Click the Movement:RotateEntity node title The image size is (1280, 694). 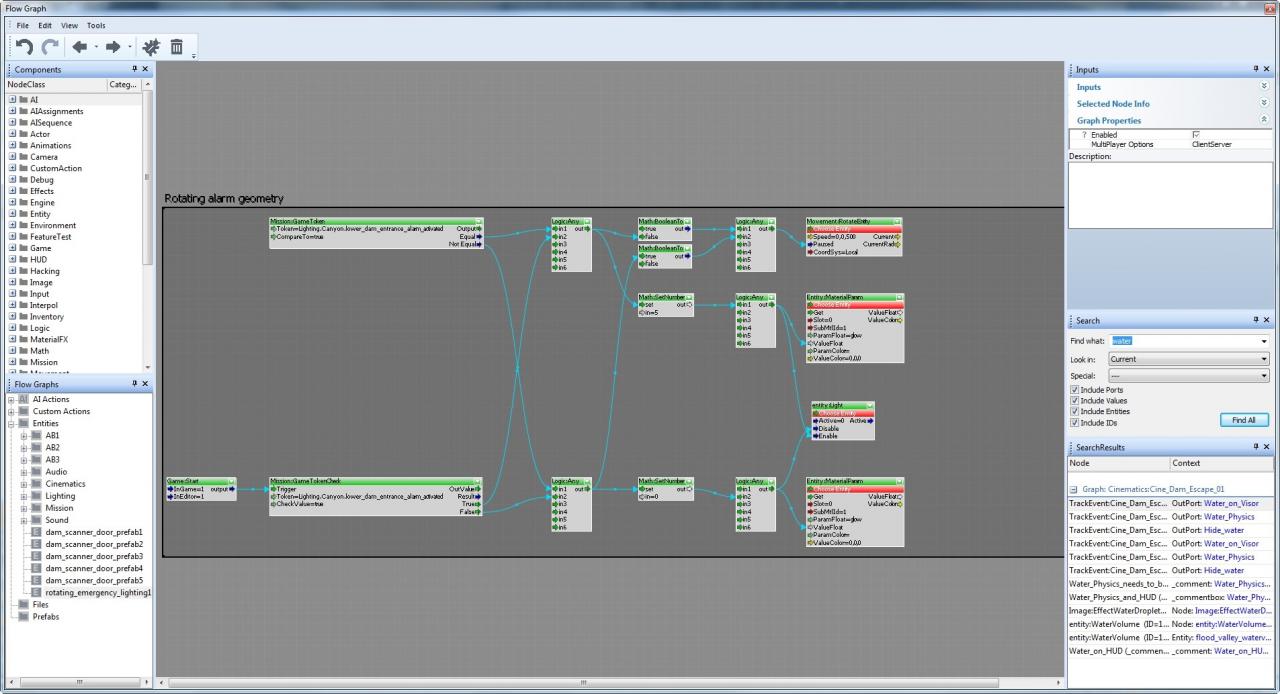click(854, 221)
